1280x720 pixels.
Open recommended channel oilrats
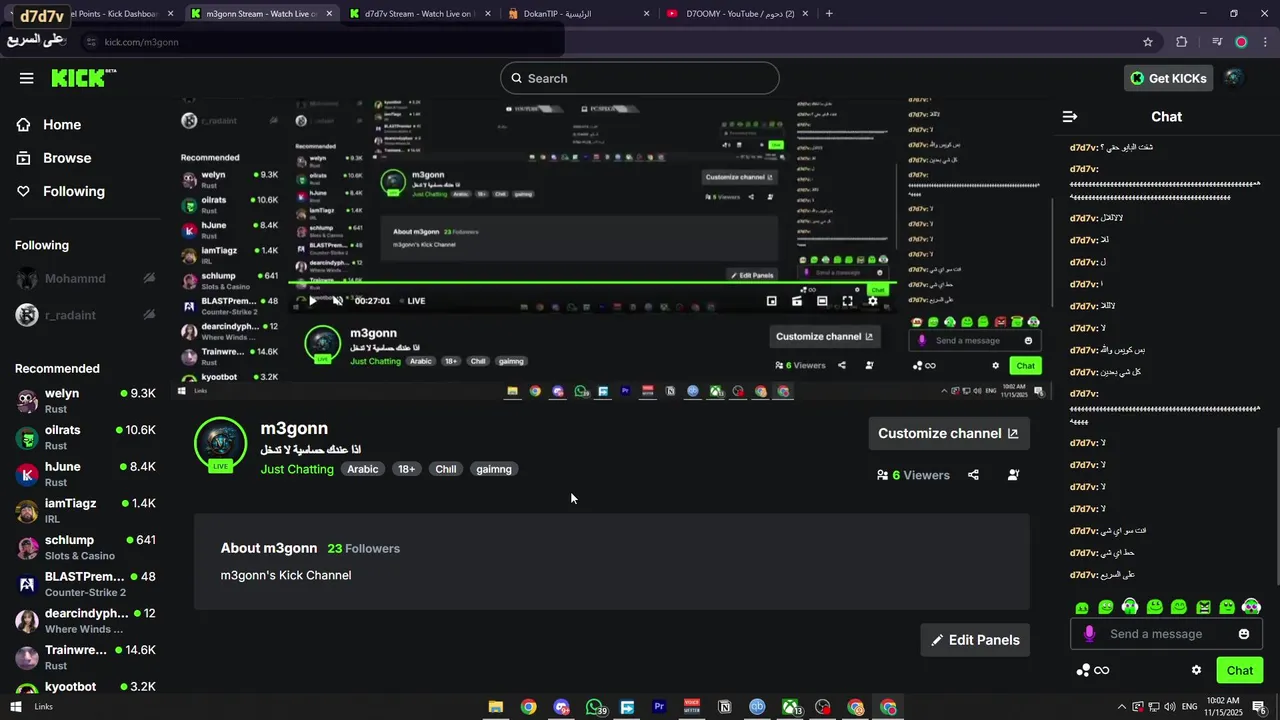tap(85, 437)
